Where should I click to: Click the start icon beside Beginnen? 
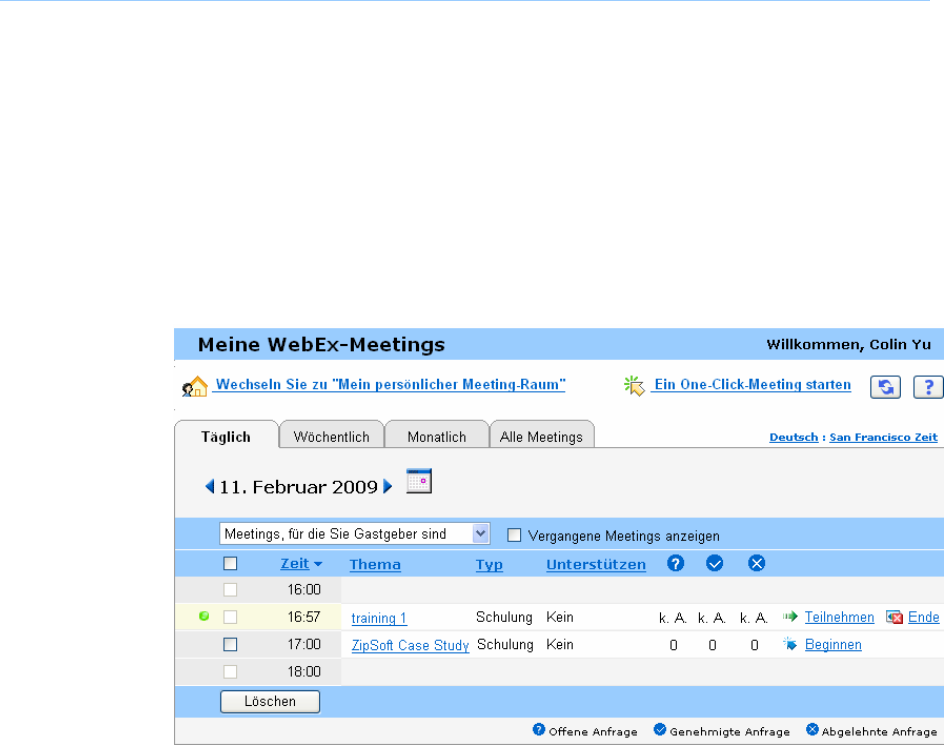pos(790,644)
